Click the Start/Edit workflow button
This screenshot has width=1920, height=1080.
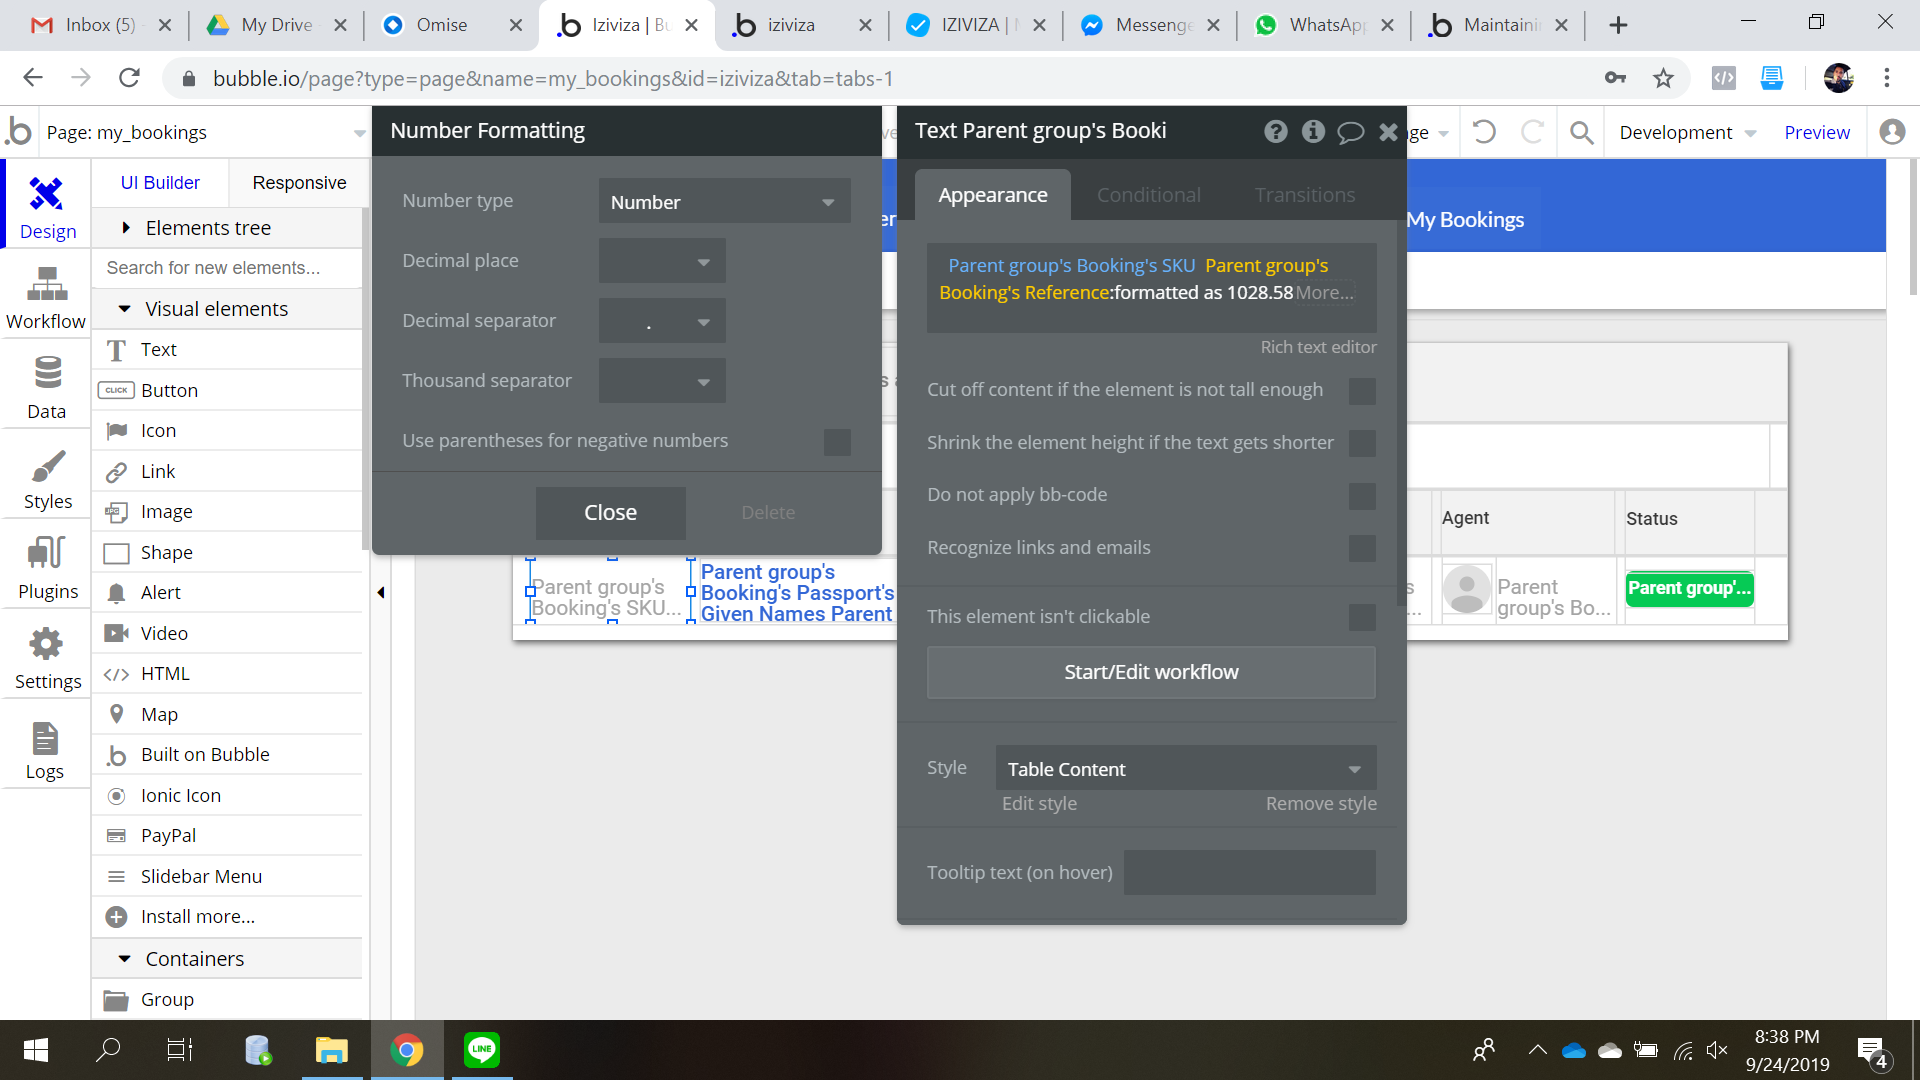tap(1151, 672)
